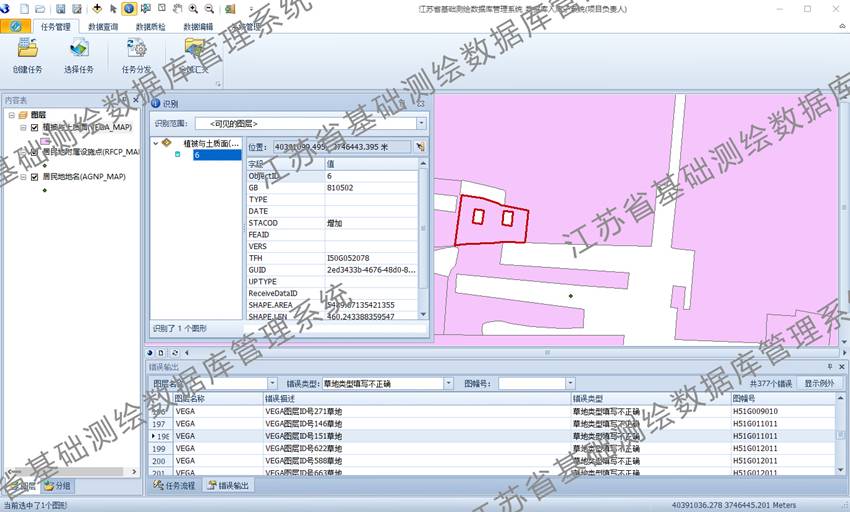The image size is (850, 512).
Task: Toggle the 居民地附属设施点 (RFCP_MAP) layer checkbox
Action: click(34, 153)
